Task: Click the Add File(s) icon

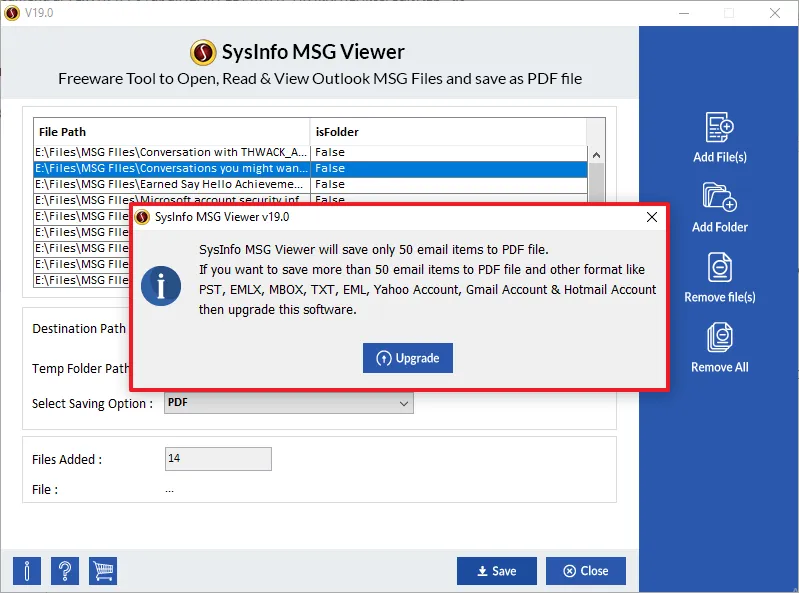Action: pos(720,127)
